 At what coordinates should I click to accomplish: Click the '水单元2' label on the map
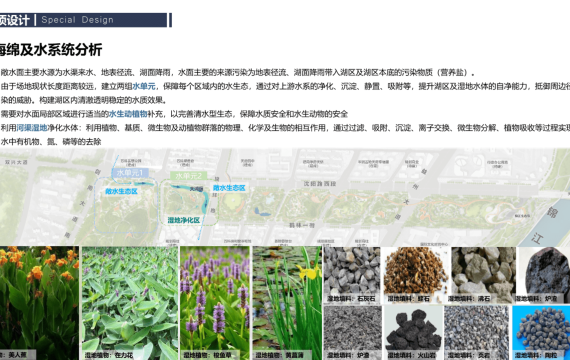(x=189, y=176)
